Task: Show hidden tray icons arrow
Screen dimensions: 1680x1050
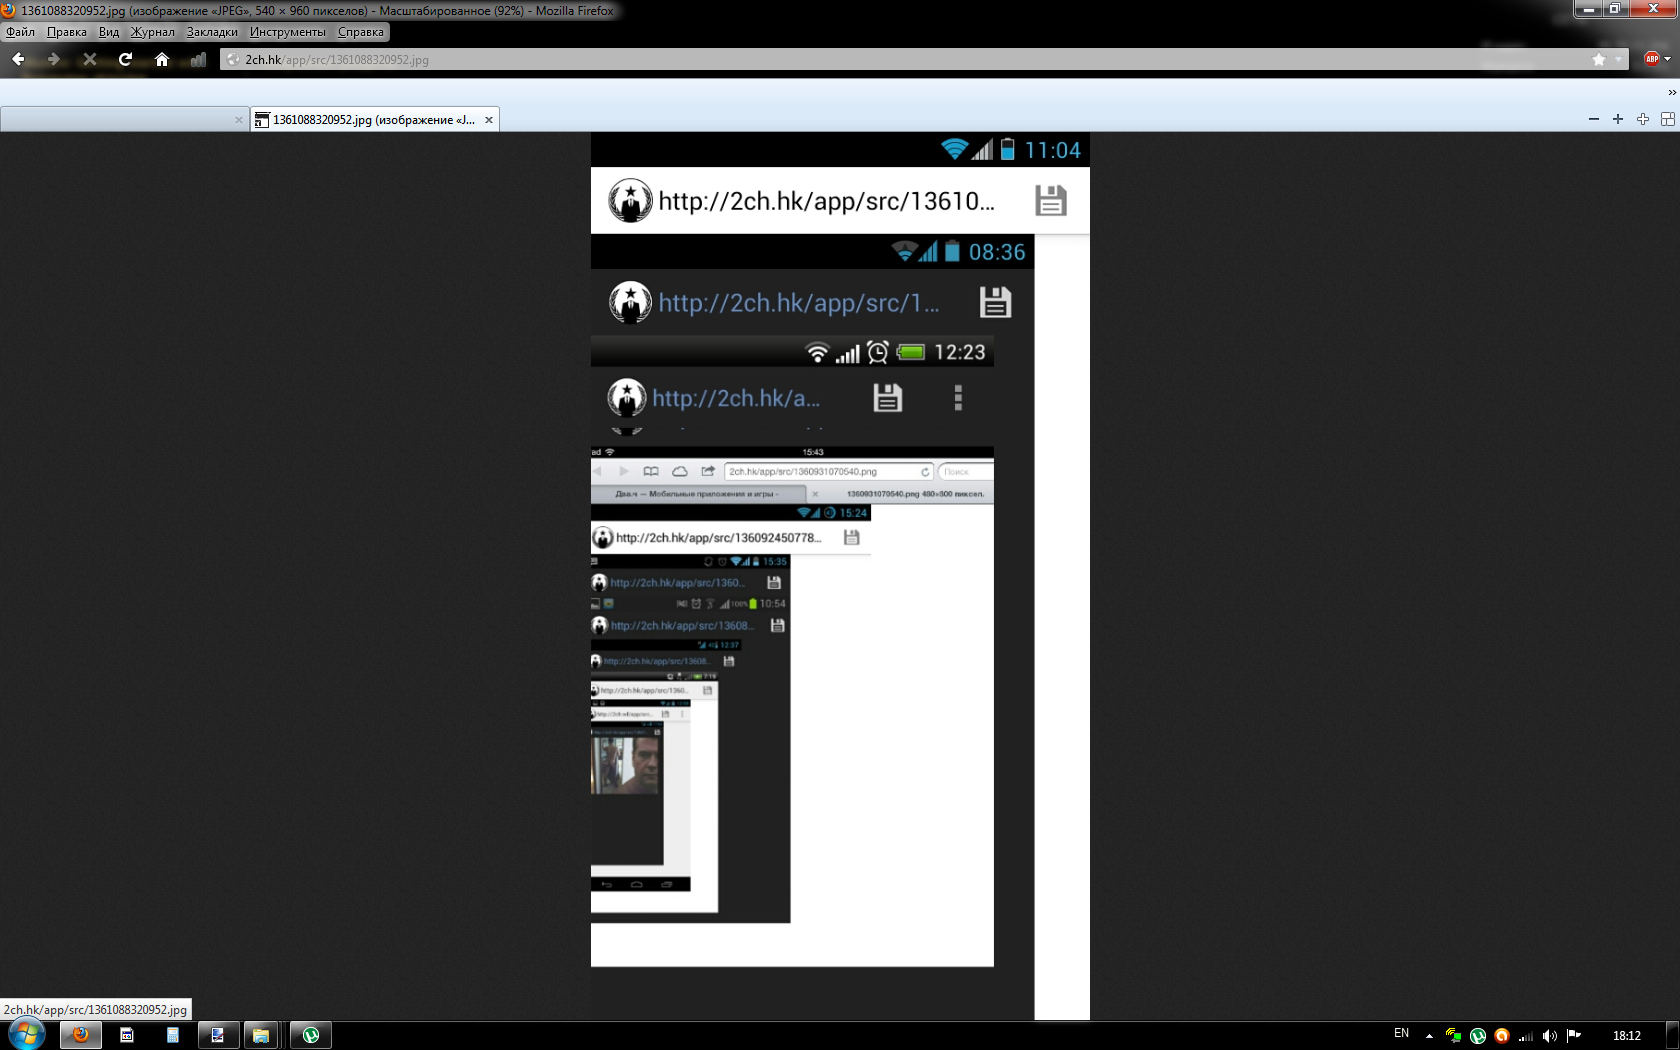Action: [1429, 1036]
